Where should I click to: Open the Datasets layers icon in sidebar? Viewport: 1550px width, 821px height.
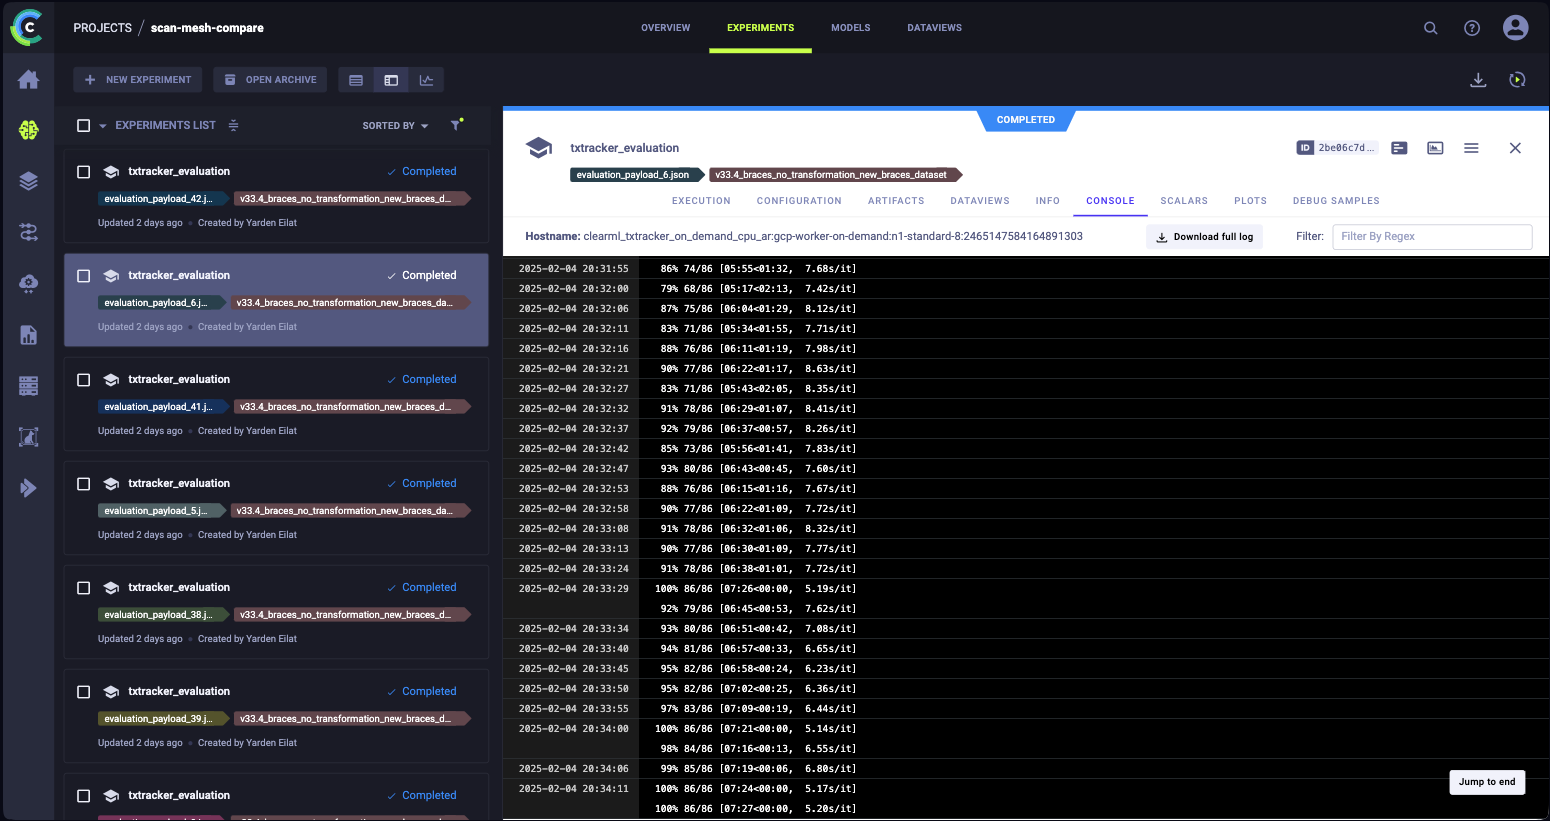[x=28, y=181]
